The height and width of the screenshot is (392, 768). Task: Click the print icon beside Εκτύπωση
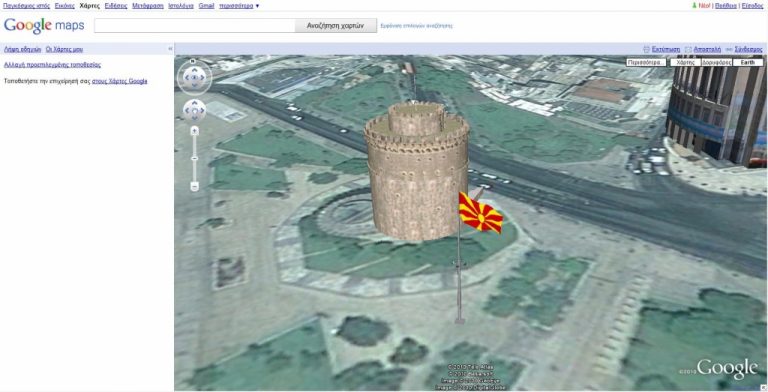point(647,49)
